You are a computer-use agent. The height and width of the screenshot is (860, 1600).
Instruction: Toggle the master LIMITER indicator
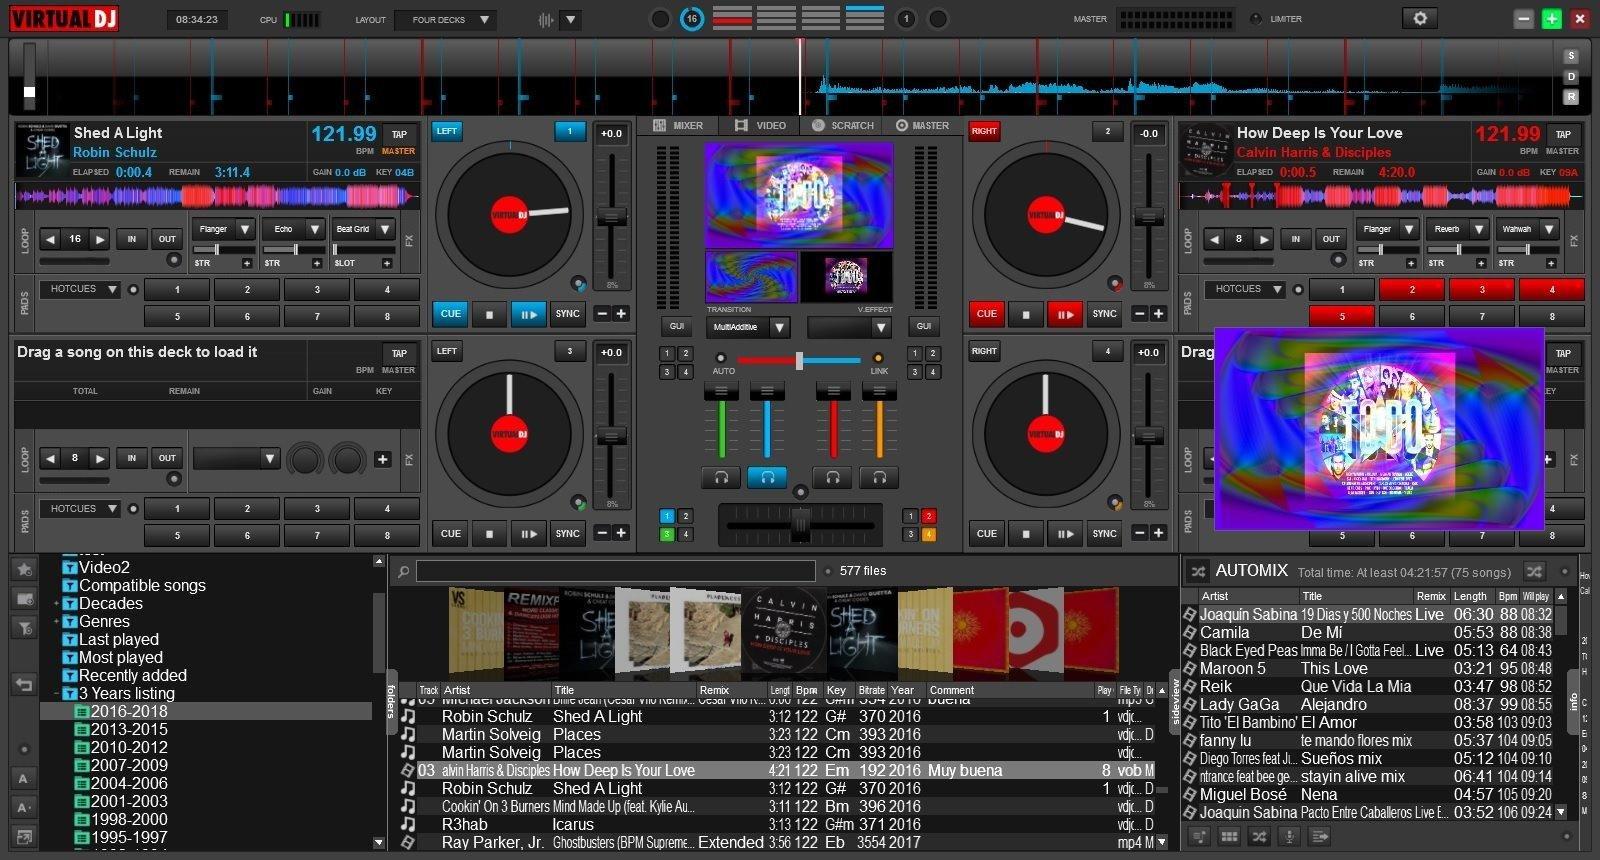1256,18
